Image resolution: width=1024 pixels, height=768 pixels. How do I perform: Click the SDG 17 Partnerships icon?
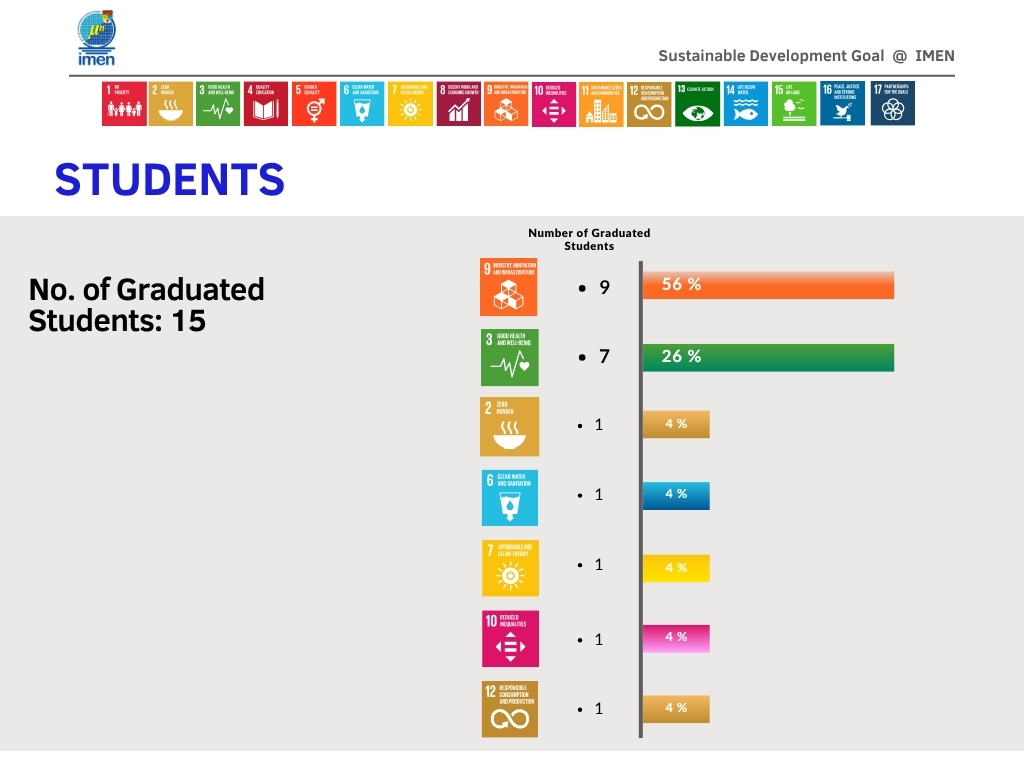click(x=892, y=103)
